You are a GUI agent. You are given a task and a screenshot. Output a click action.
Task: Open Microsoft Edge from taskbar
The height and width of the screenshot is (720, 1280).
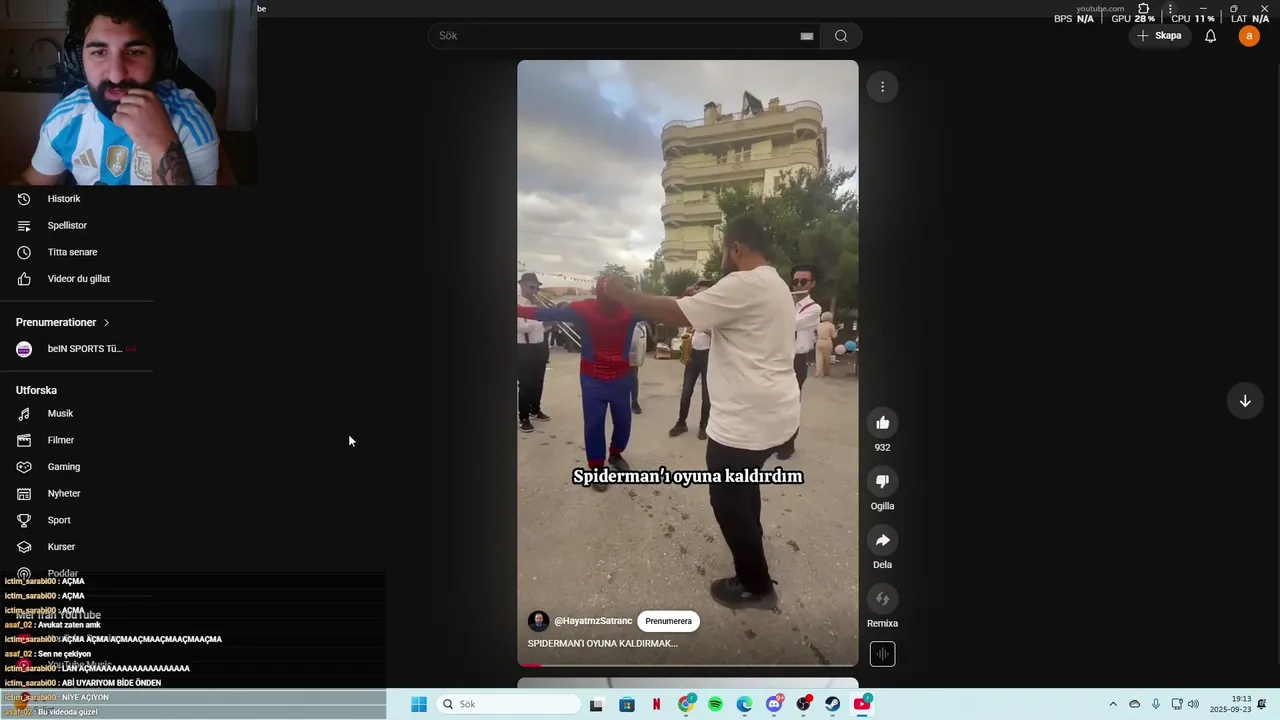(745, 704)
